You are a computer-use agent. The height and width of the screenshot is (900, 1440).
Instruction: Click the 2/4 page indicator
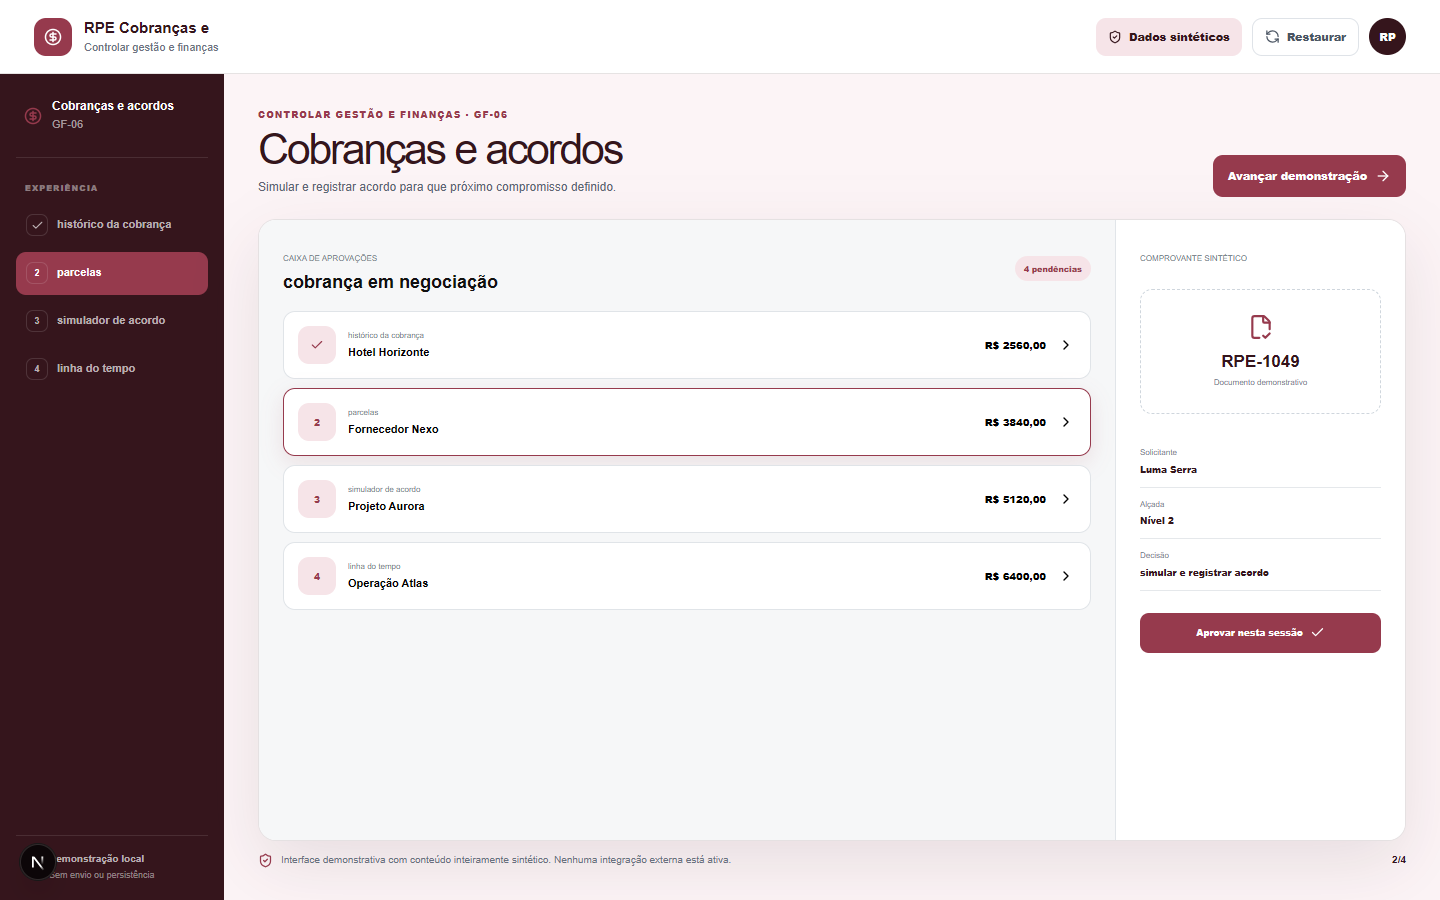[1399, 860]
